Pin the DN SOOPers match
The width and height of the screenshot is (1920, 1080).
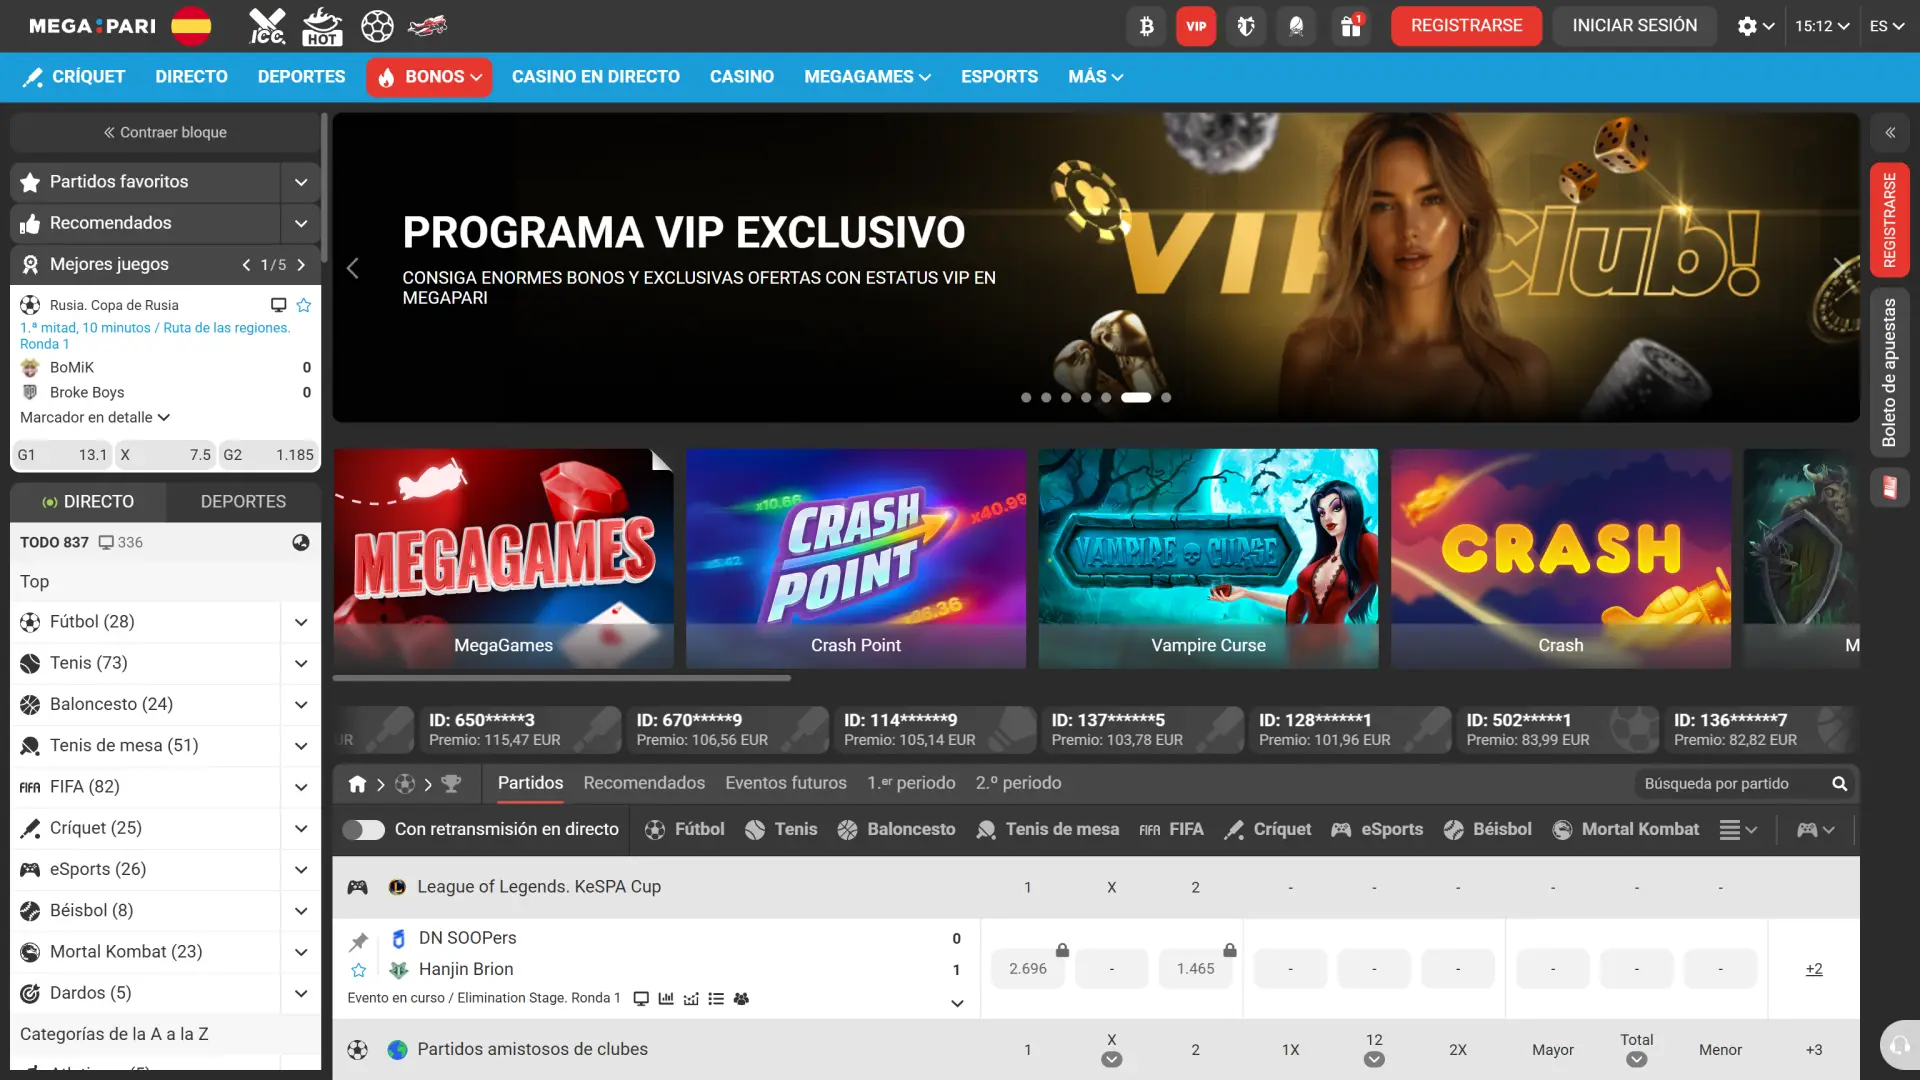tap(358, 941)
